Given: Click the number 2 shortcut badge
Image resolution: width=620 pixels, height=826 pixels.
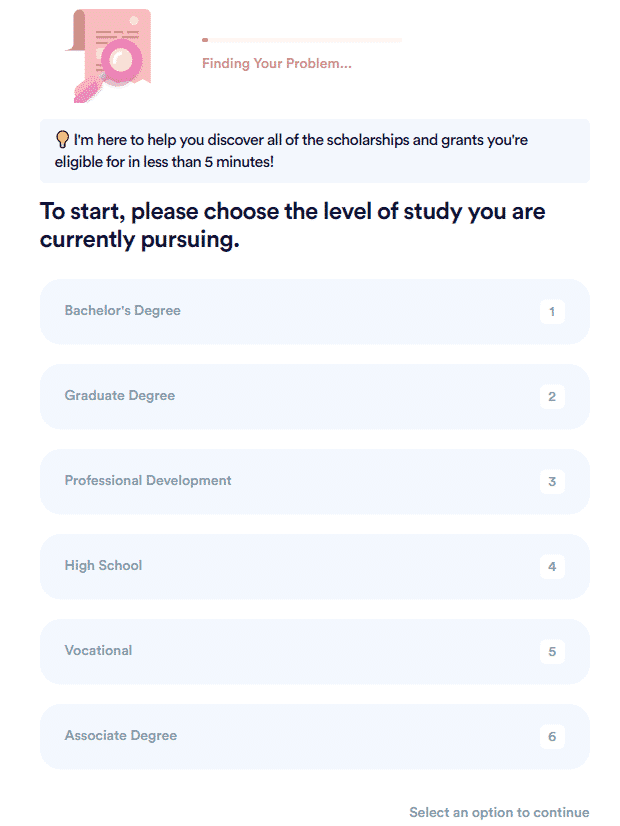Looking at the screenshot, I should click(552, 396).
